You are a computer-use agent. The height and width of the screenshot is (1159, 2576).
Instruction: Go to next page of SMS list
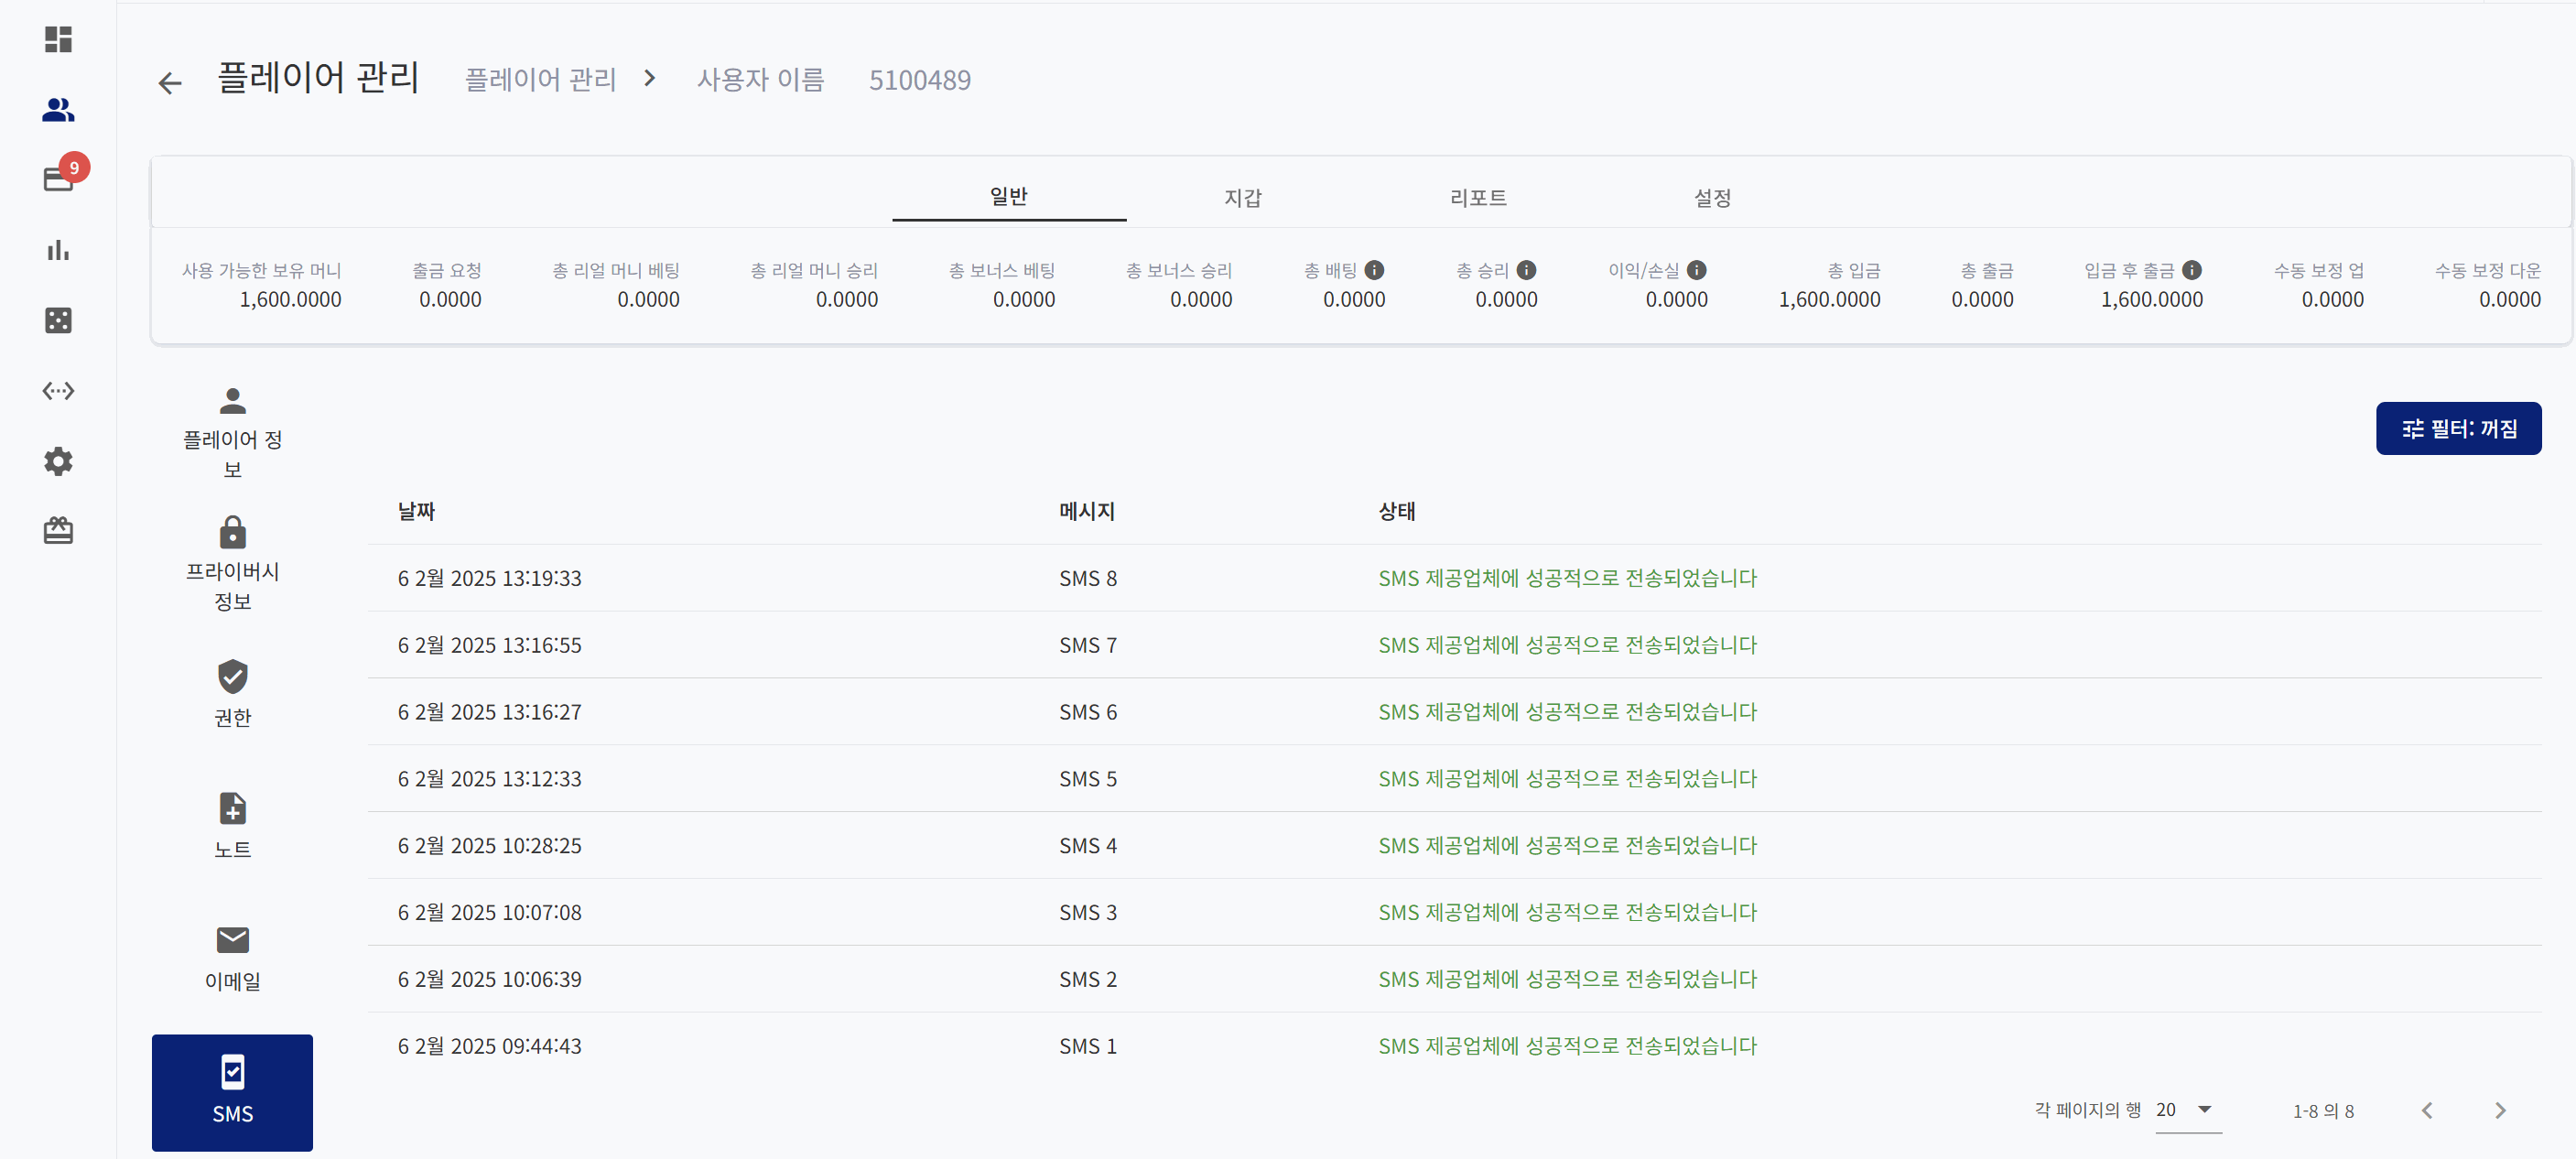2499,1110
